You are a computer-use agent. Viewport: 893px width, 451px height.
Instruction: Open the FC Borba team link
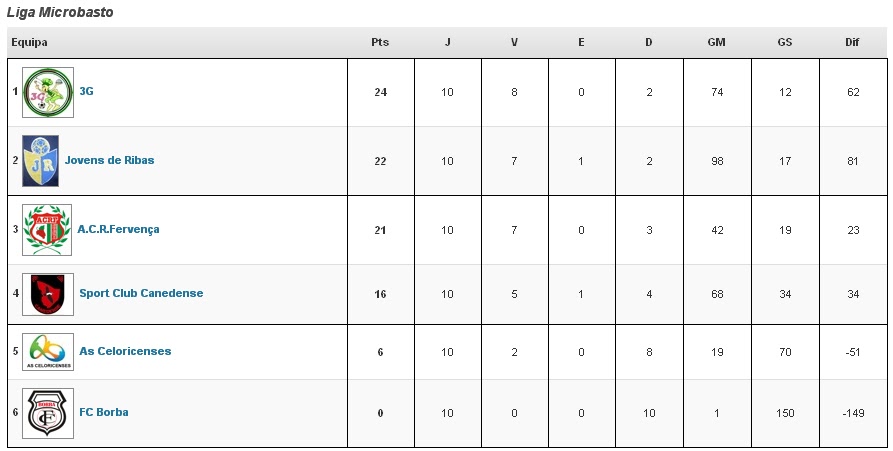104,412
